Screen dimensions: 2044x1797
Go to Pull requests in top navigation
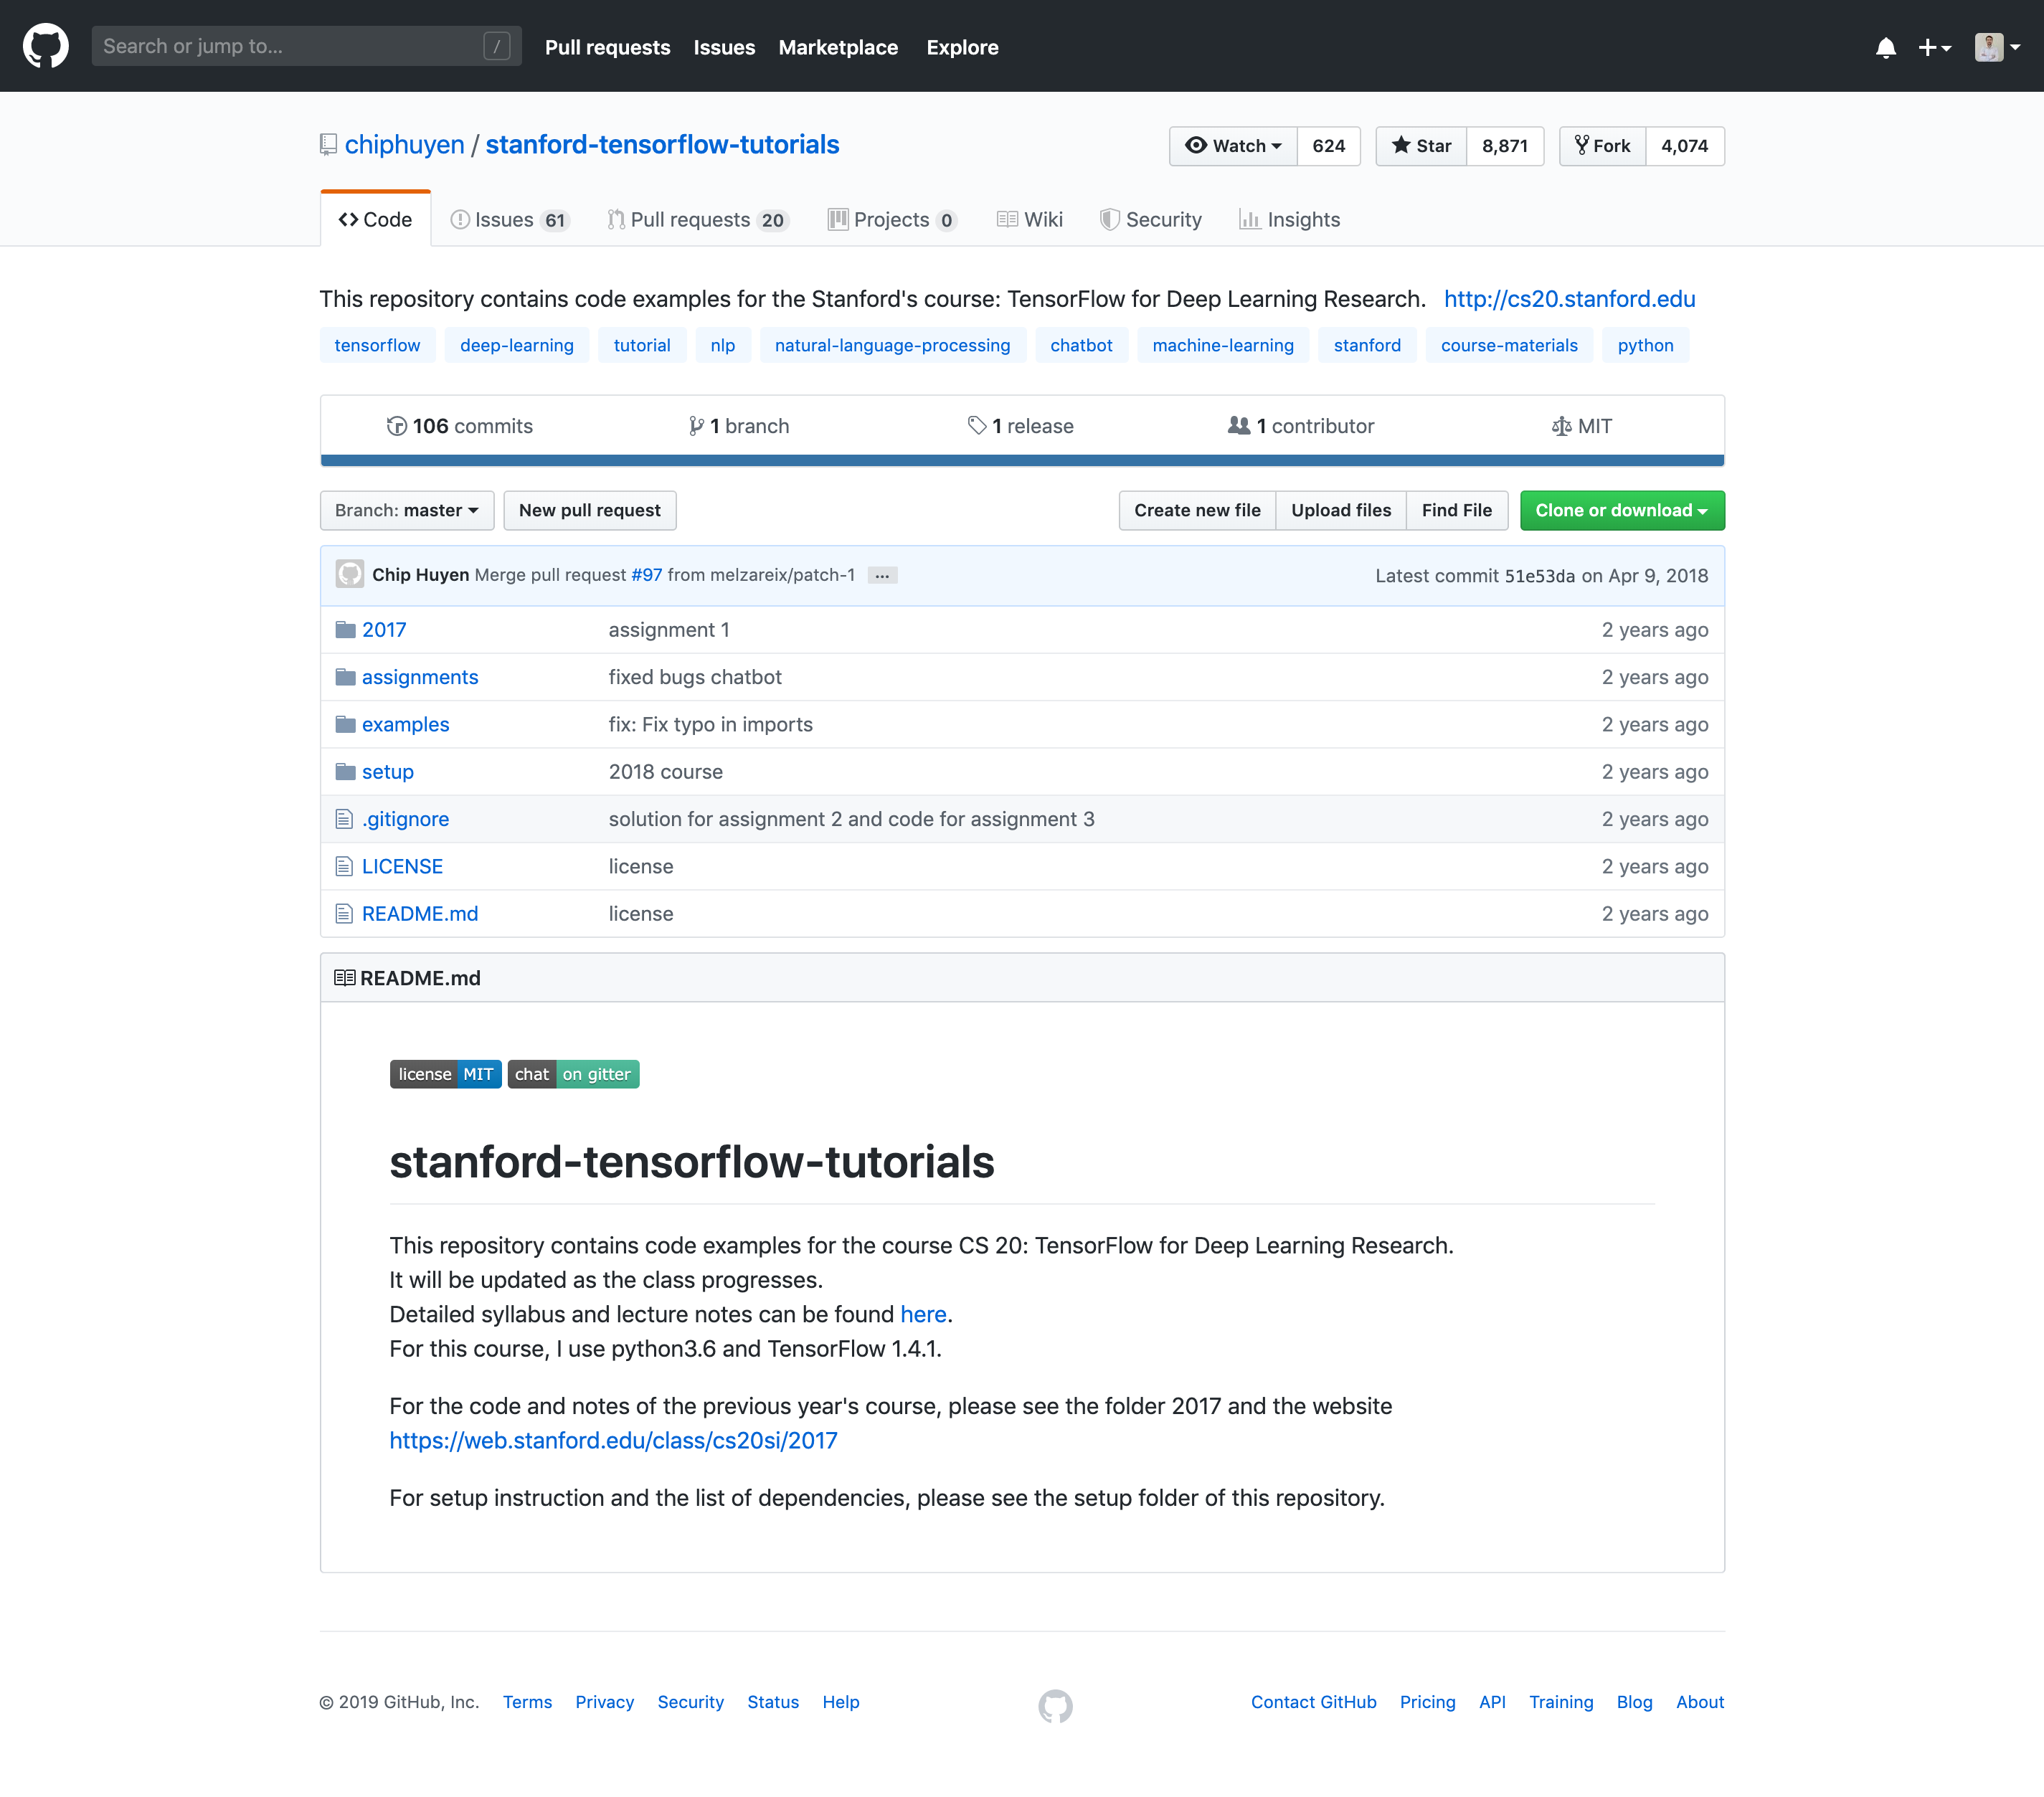(607, 47)
